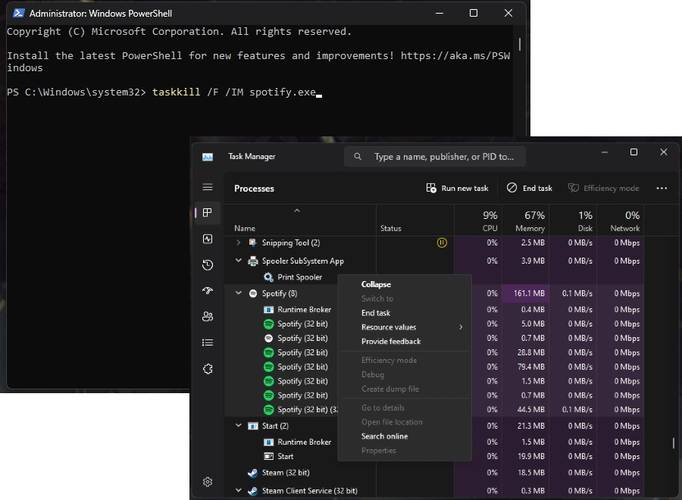The width and height of the screenshot is (682, 500).
Task: Sort by Status column header
Action: pos(415,221)
